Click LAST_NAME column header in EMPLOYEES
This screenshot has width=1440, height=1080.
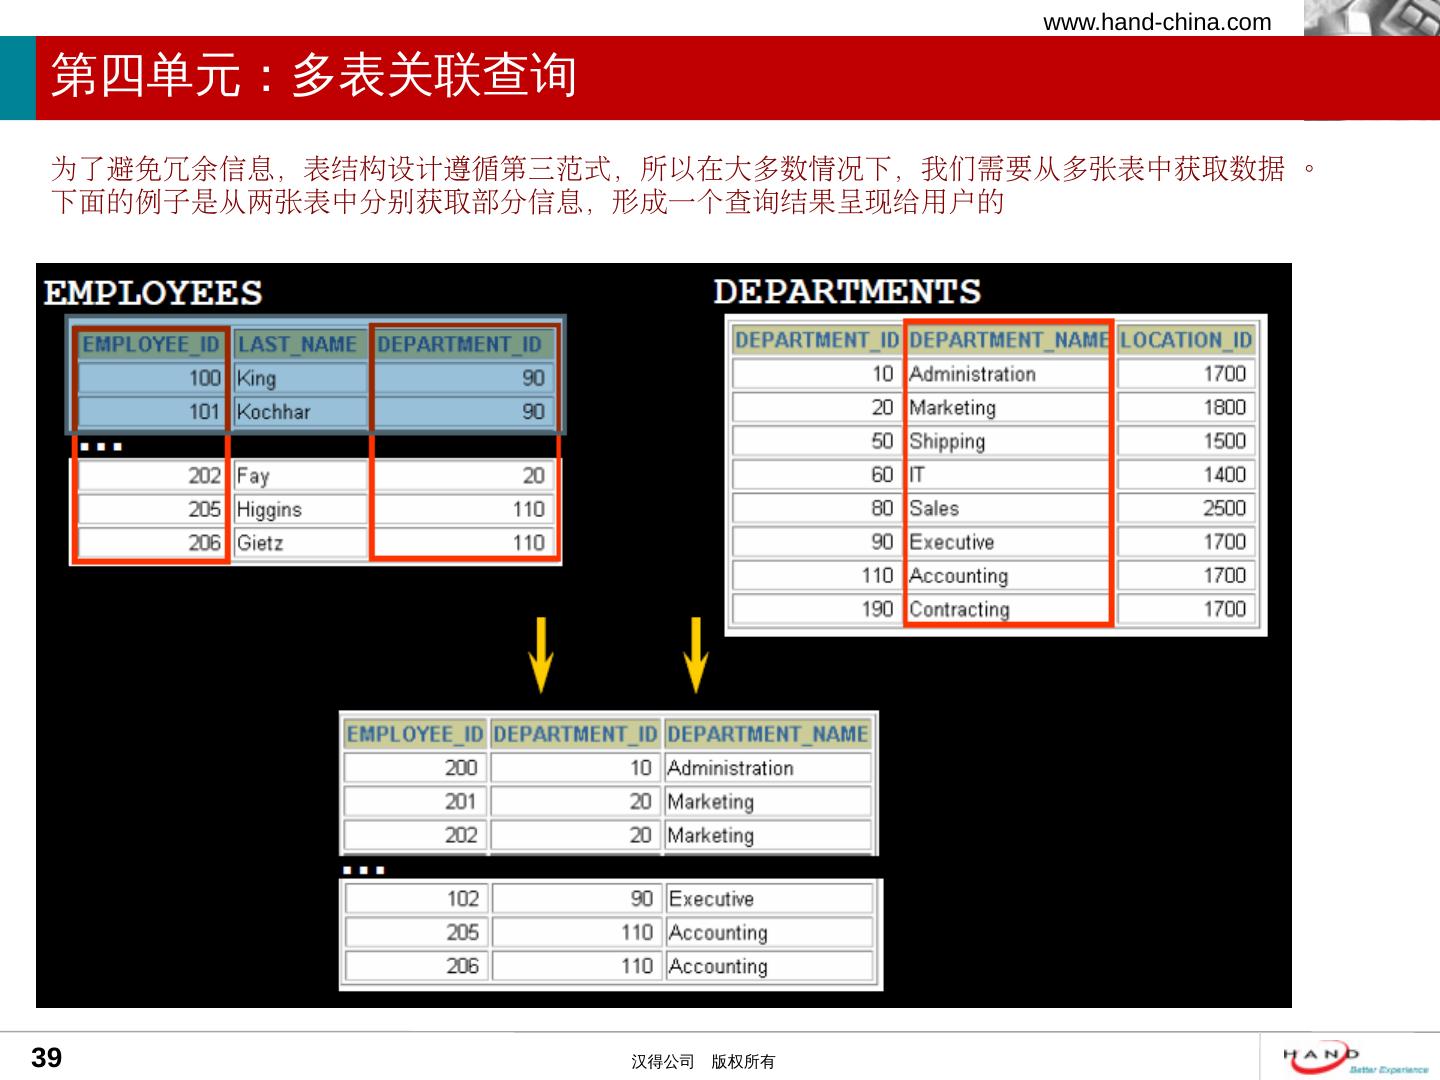pos(298,345)
